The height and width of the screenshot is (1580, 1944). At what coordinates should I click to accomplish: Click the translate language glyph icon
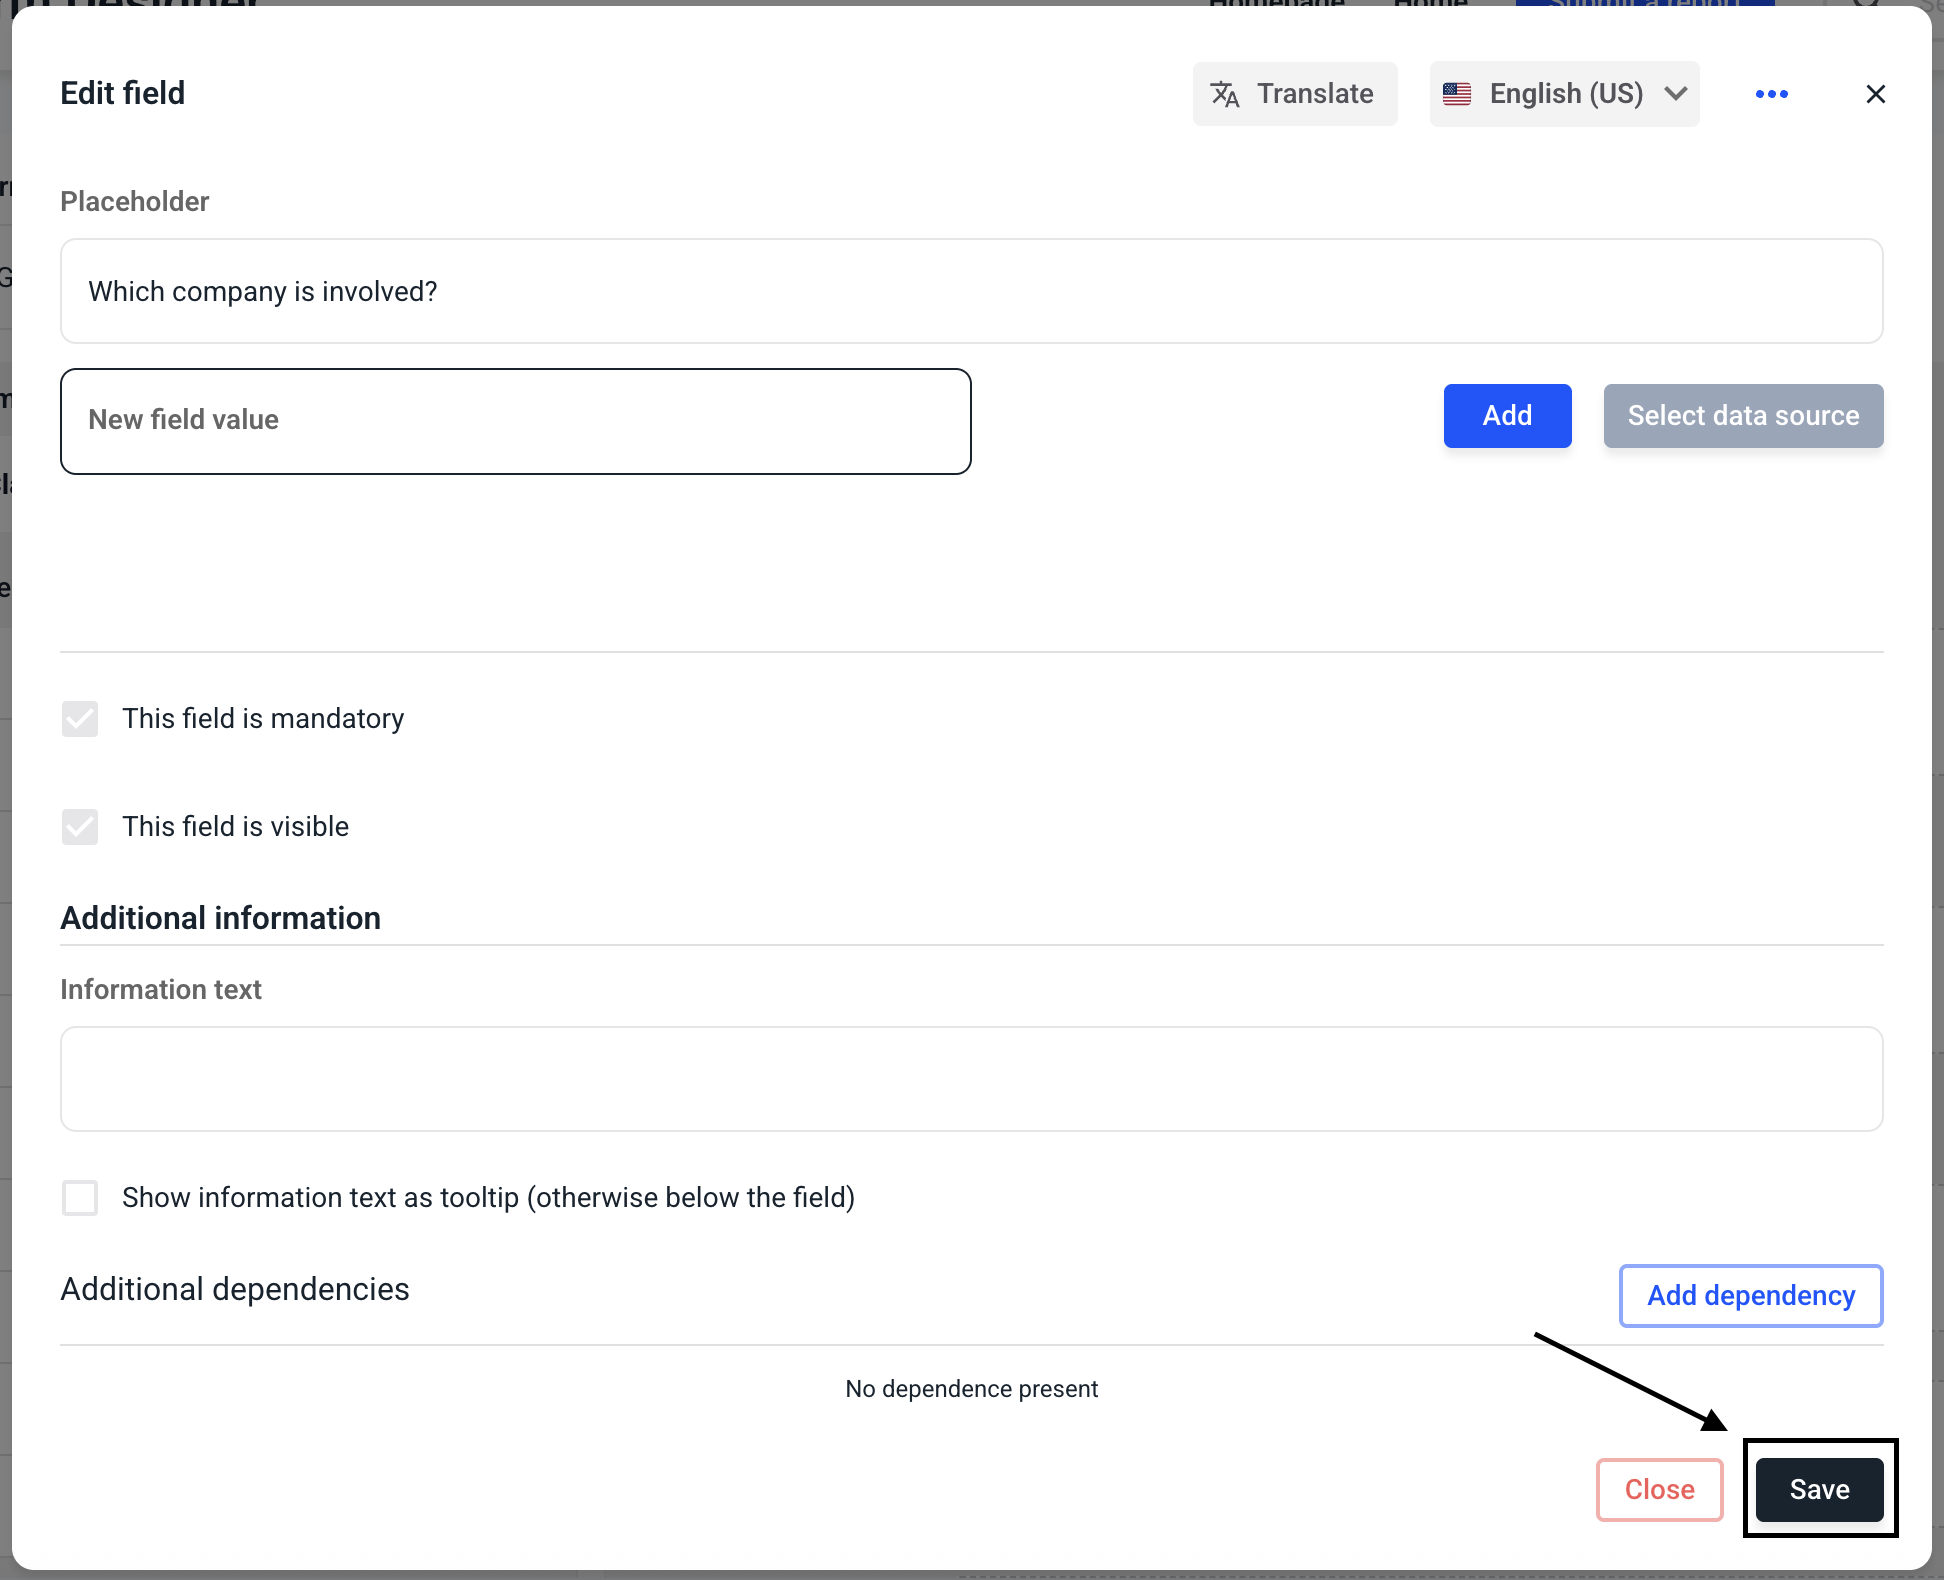click(1225, 94)
